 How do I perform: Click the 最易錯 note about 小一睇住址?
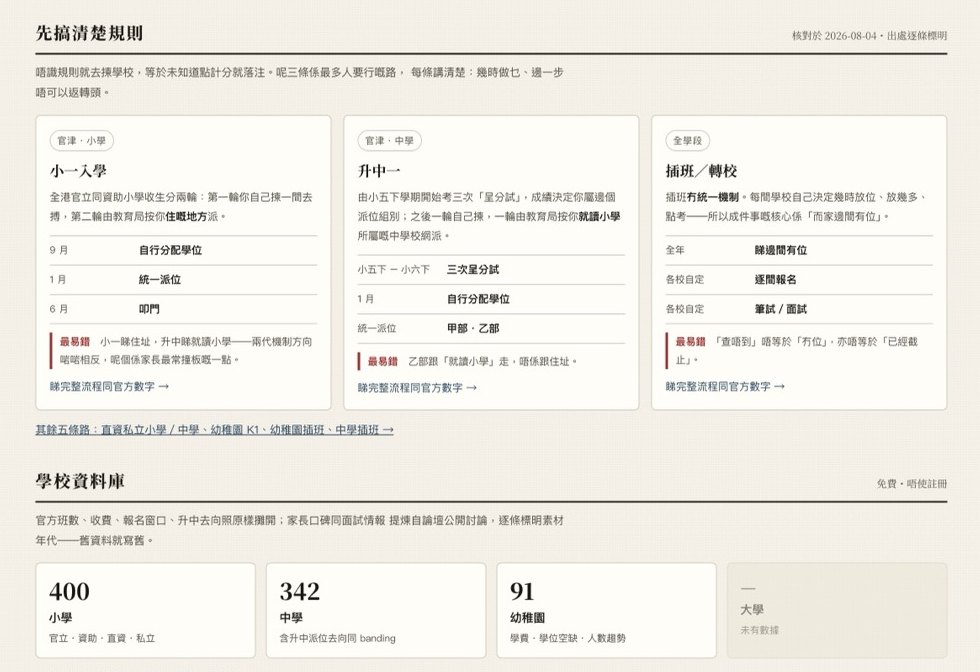[x=183, y=351]
